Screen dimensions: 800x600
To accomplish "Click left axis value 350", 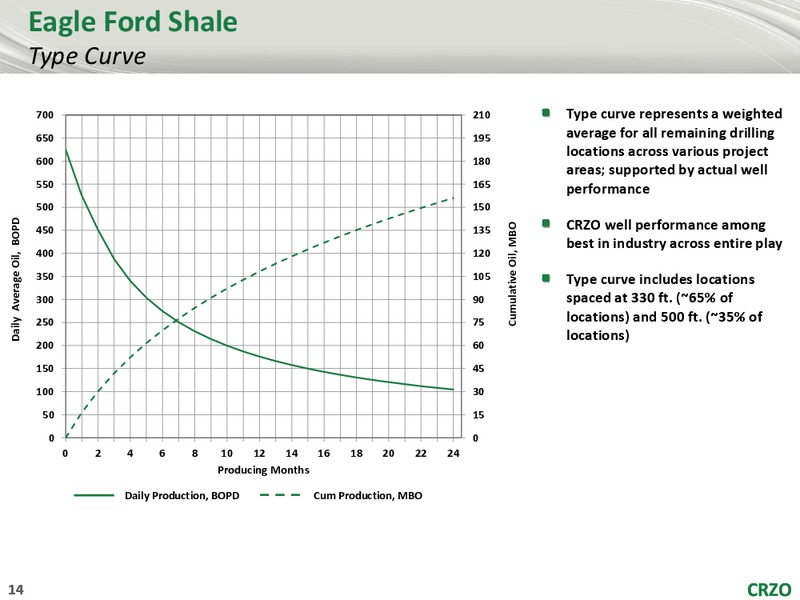I will pyautogui.click(x=45, y=277).
